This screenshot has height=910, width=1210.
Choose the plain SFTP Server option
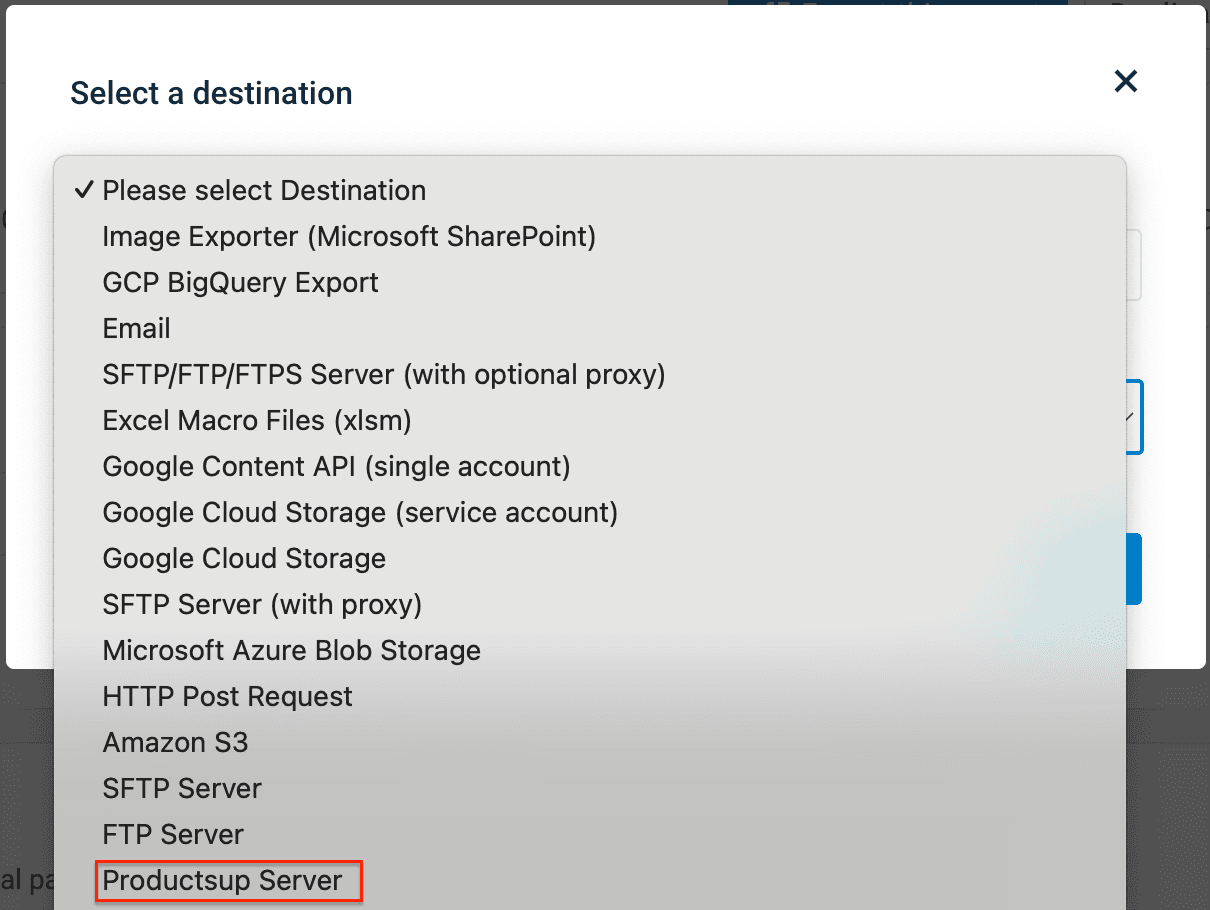tap(182, 789)
